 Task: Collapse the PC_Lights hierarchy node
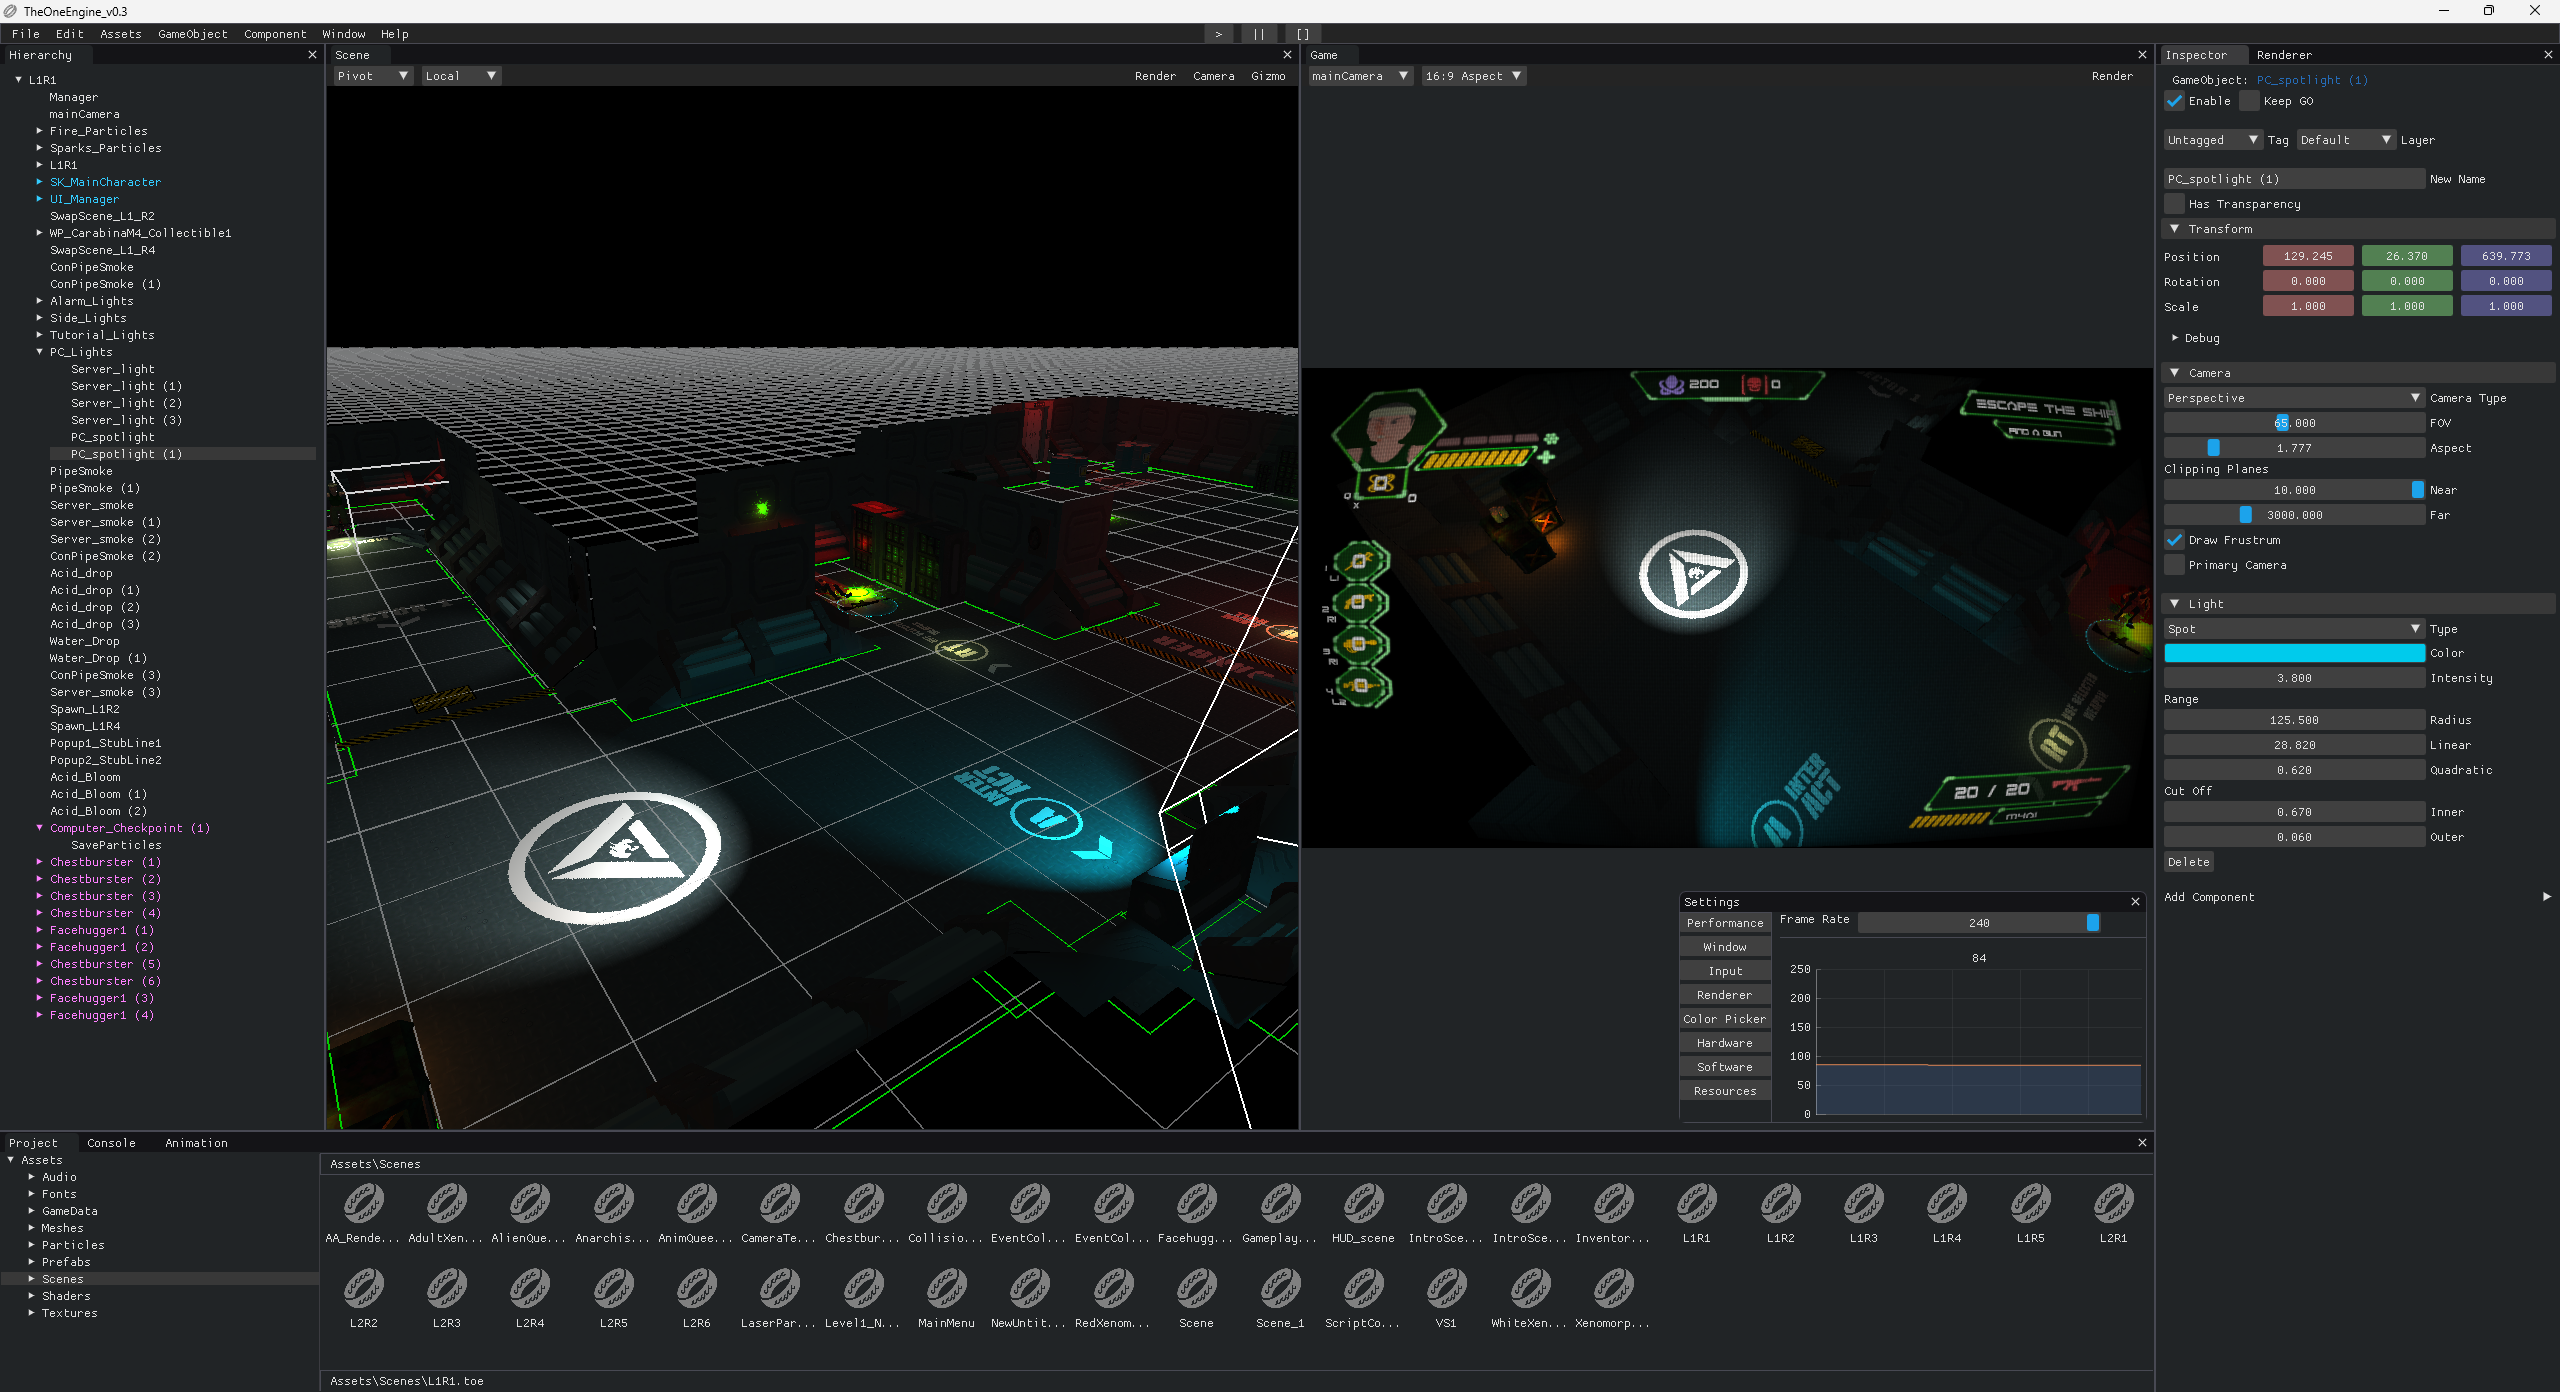40,352
